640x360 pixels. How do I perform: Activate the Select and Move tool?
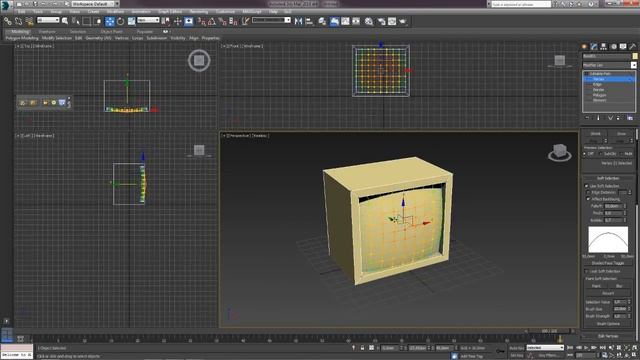click(110, 21)
